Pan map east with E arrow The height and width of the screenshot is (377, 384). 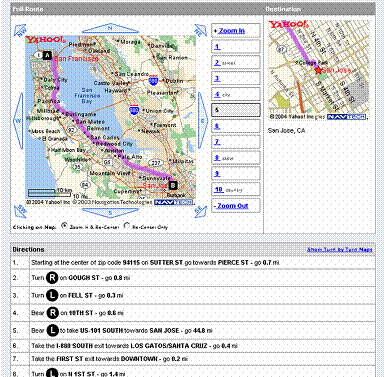pyautogui.click(x=203, y=120)
